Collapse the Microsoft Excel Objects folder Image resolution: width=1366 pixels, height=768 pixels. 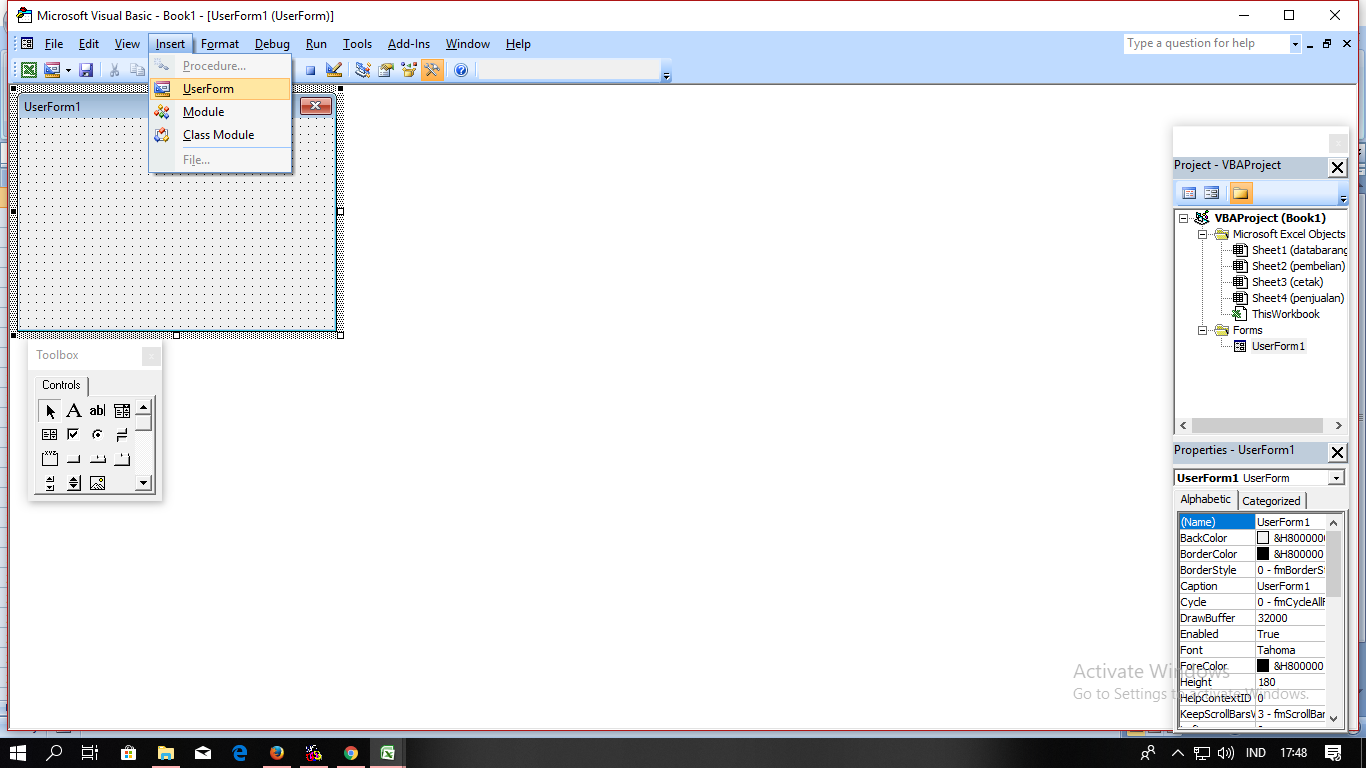[x=1203, y=234]
